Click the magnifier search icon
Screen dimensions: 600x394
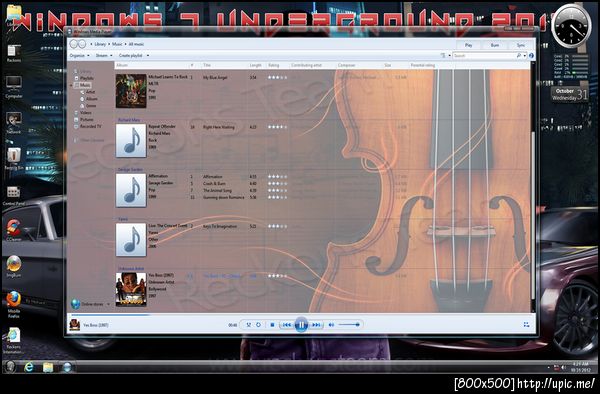click(519, 56)
